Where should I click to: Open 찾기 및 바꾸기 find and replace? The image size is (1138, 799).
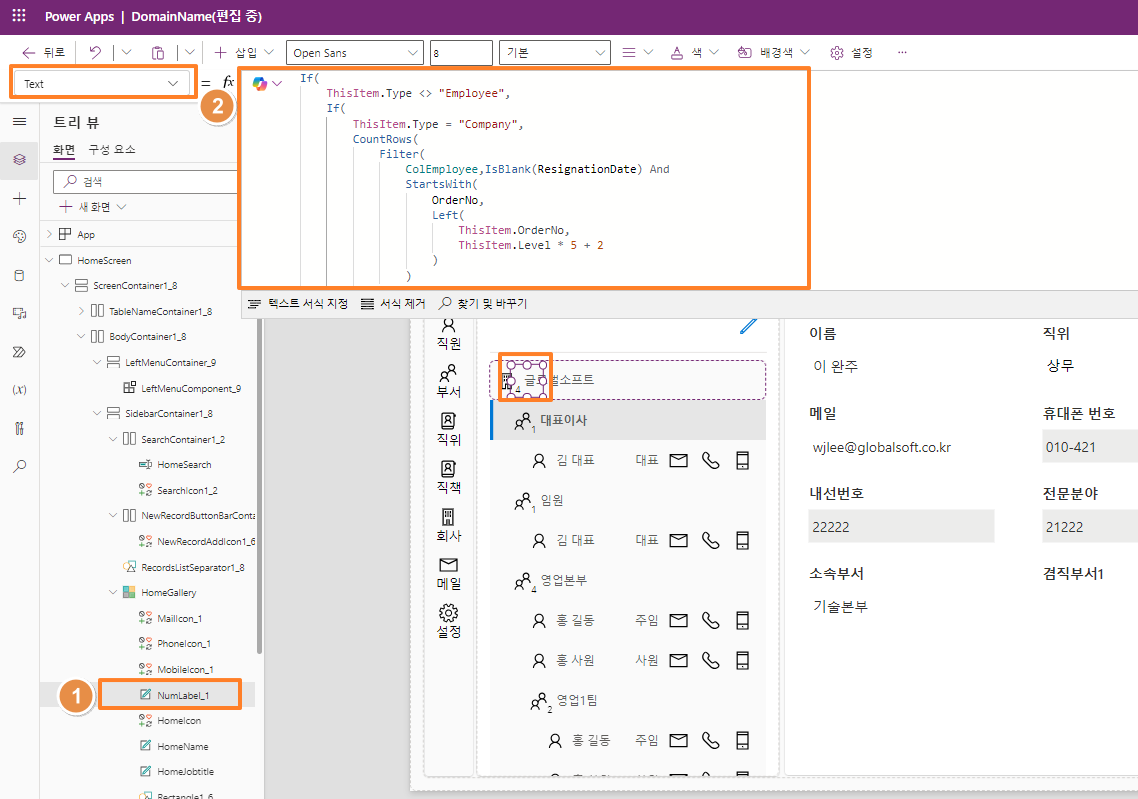click(x=483, y=303)
